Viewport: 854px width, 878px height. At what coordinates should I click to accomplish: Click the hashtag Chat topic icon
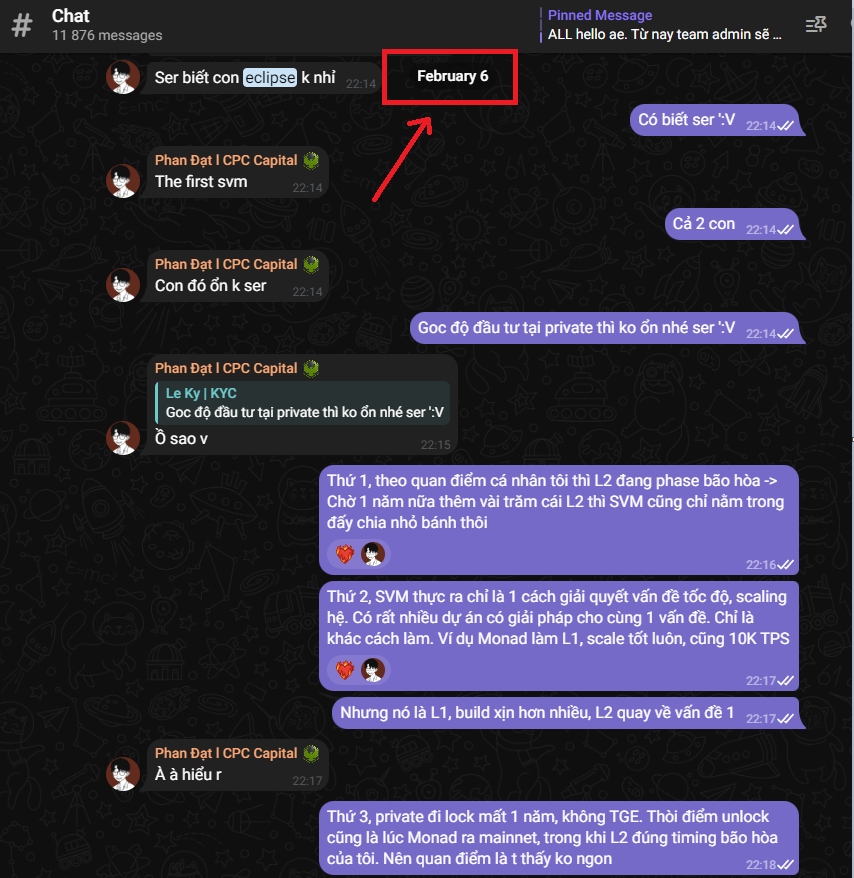tap(22, 26)
